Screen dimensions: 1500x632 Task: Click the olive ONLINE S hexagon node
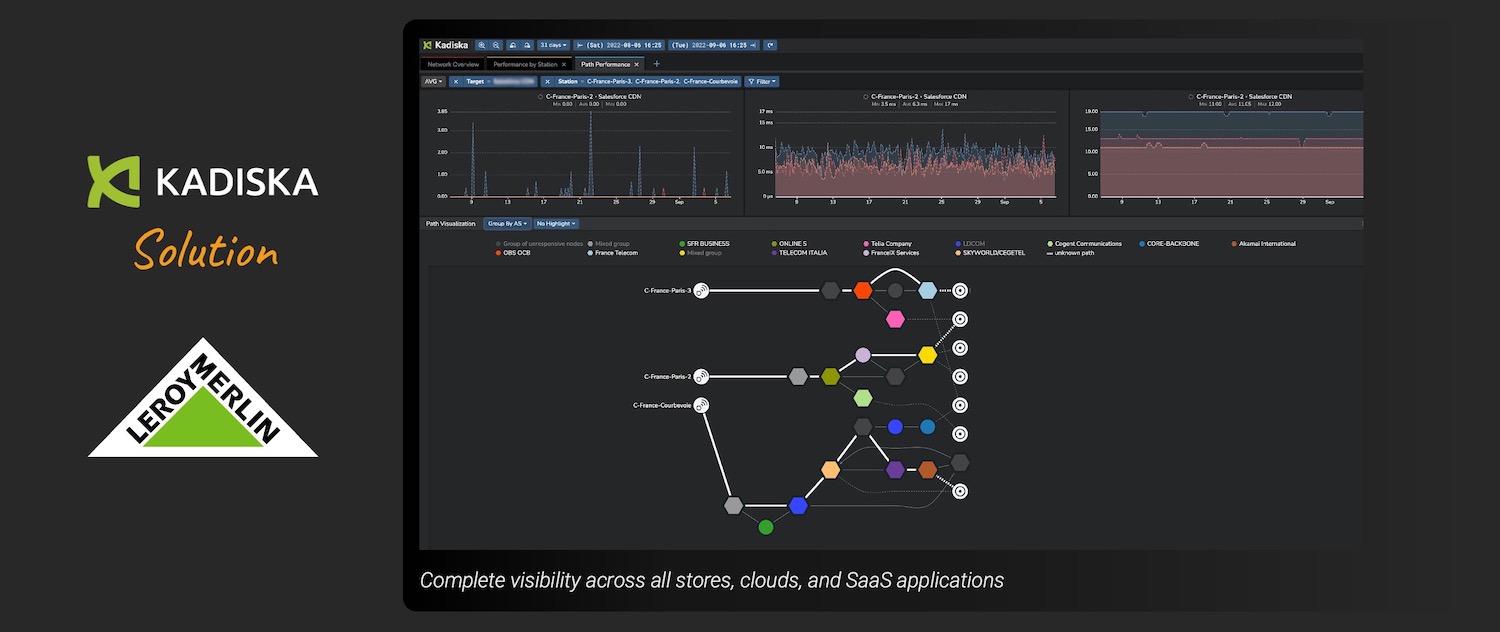830,376
